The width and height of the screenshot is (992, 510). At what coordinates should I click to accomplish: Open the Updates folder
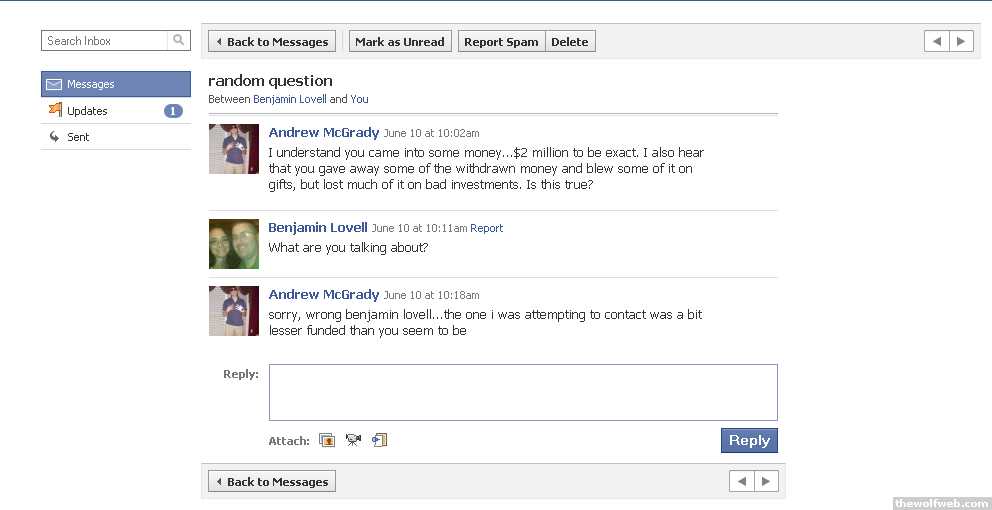point(87,111)
